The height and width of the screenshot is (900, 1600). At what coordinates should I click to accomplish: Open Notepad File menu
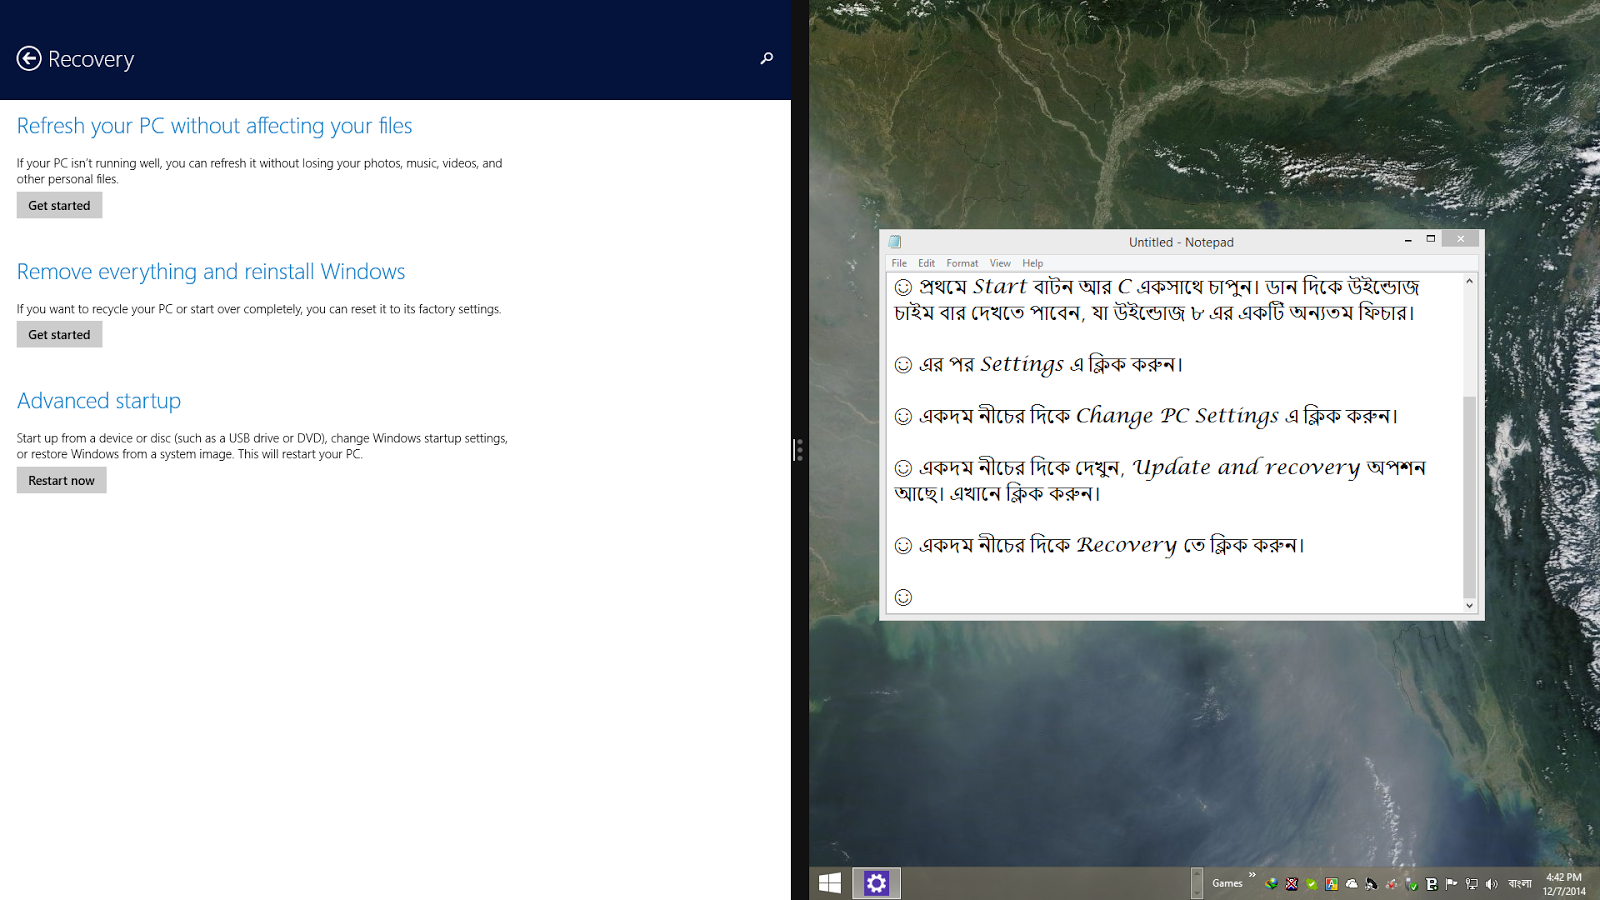(899, 263)
